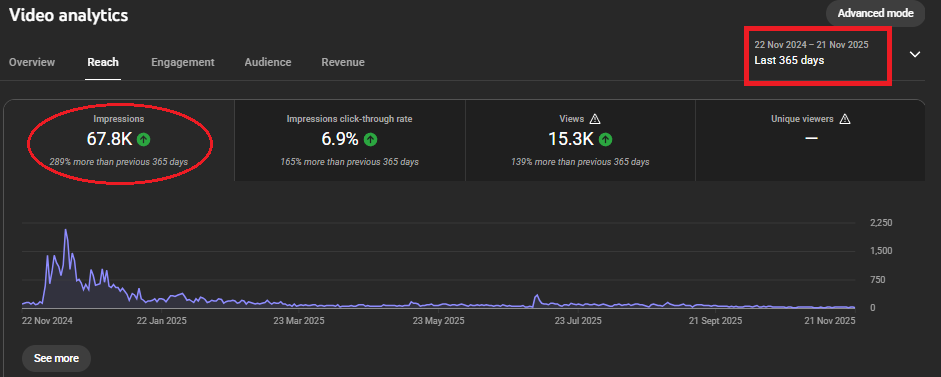Select the Impressions metric card
The width and height of the screenshot is (941, 377).
(x=119, y=140)
